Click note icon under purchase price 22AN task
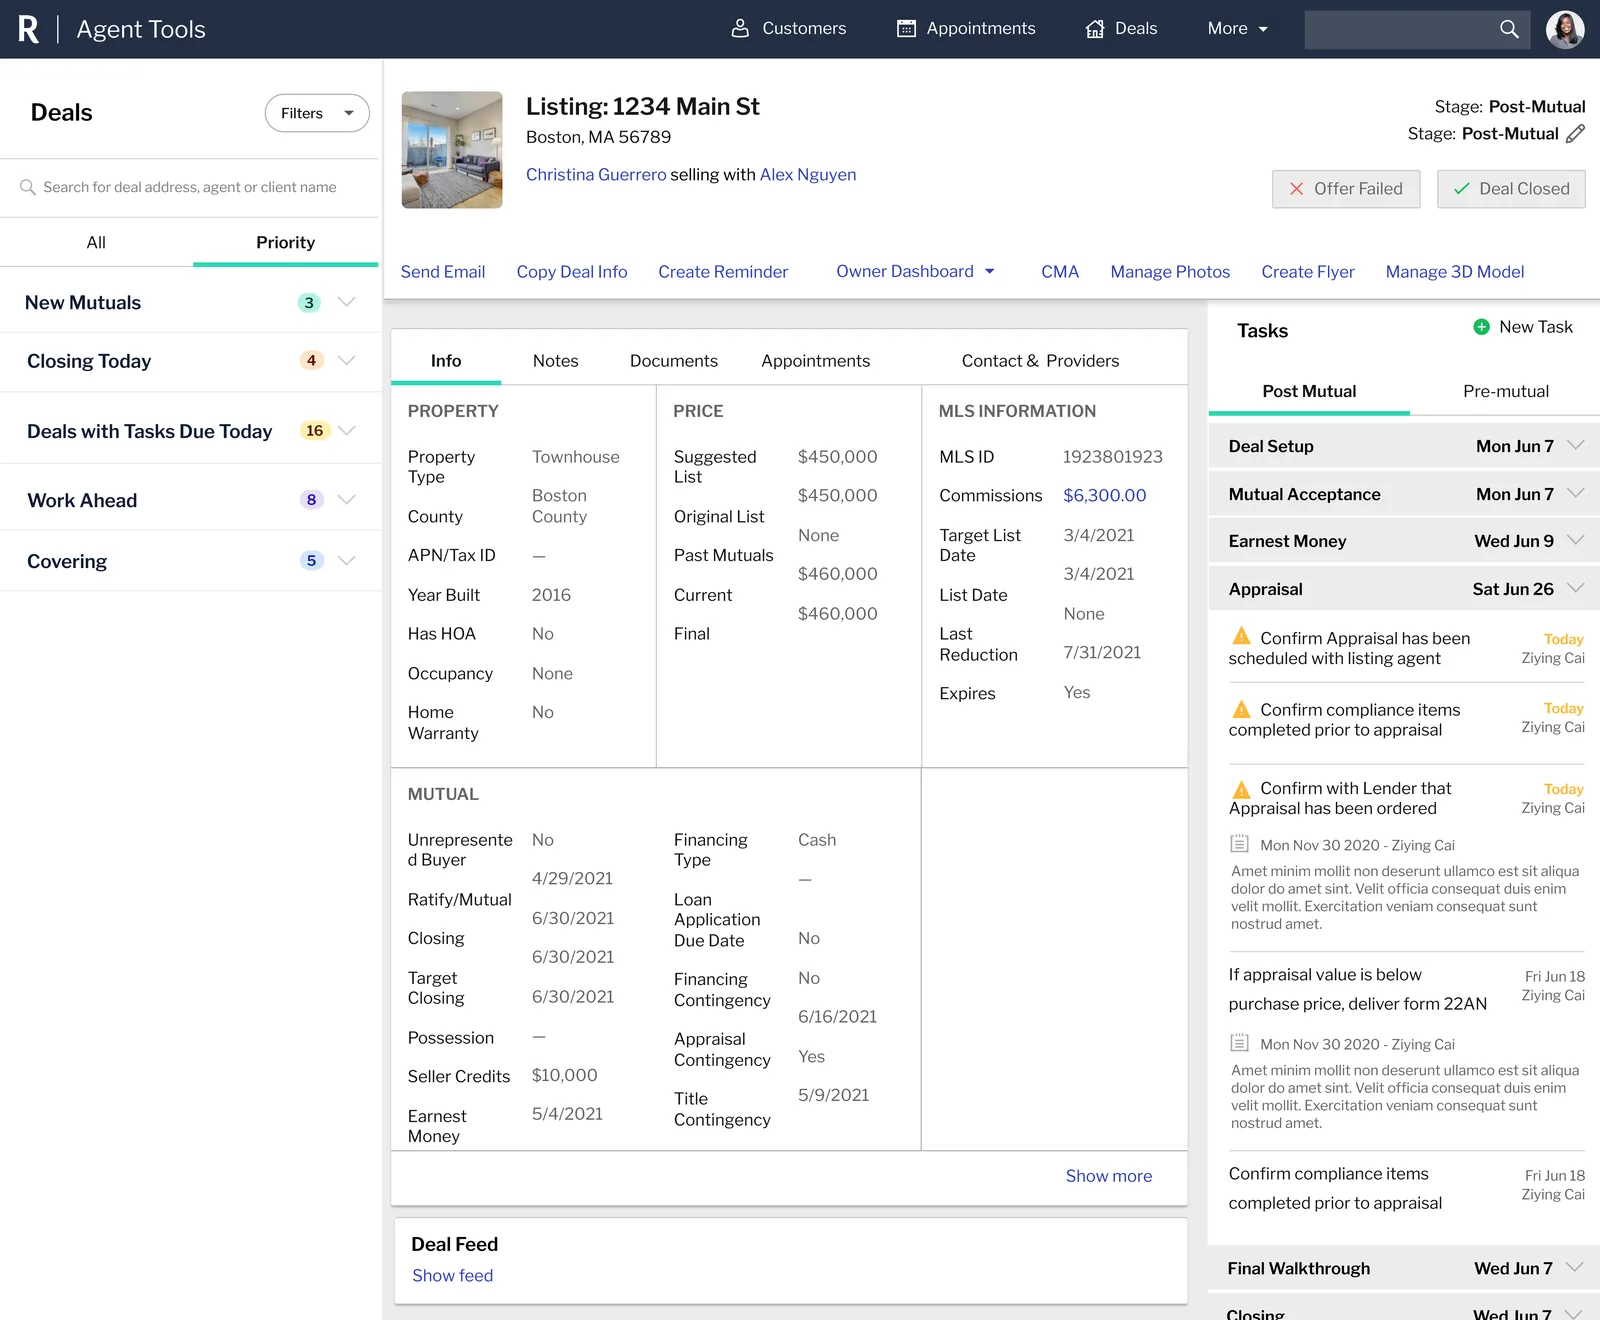The width and height of the screenshot is (1600, 1320). (1240, 1043)
